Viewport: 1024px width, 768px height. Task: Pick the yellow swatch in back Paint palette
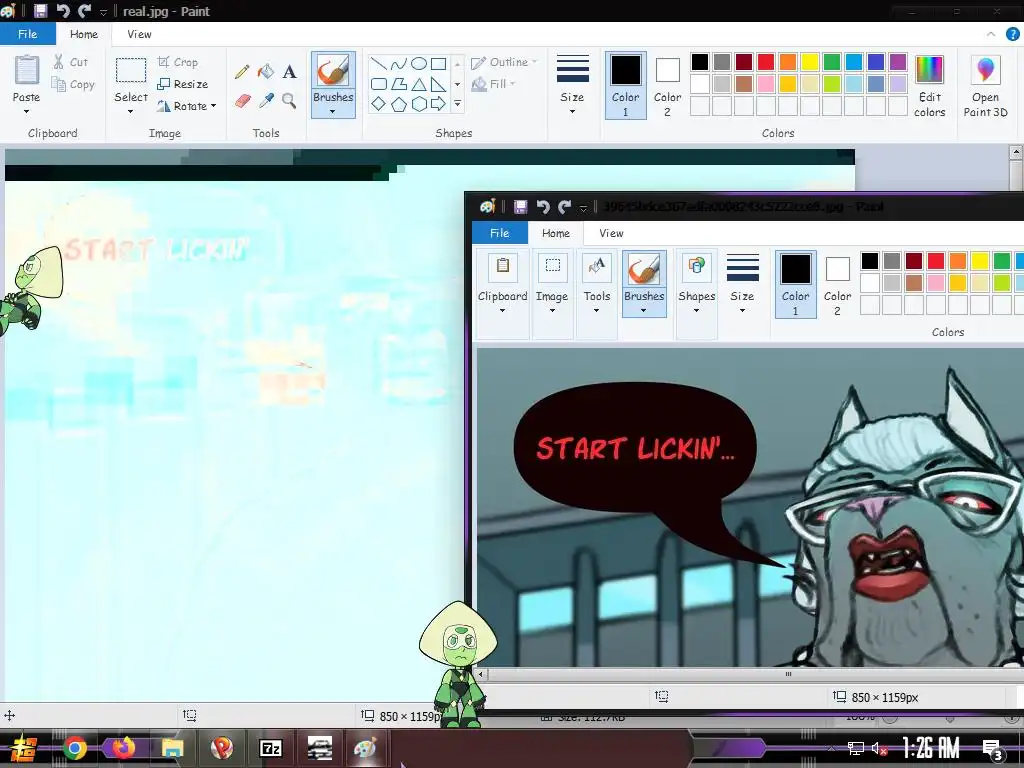(x=810, y=62)
